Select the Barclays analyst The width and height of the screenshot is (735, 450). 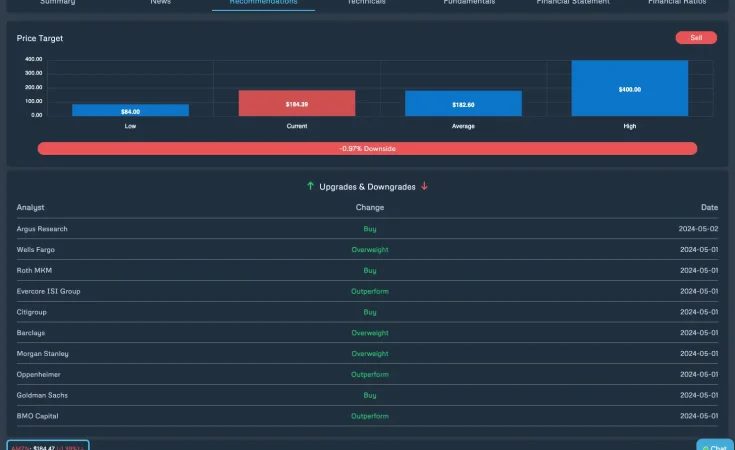coord(31,333)
